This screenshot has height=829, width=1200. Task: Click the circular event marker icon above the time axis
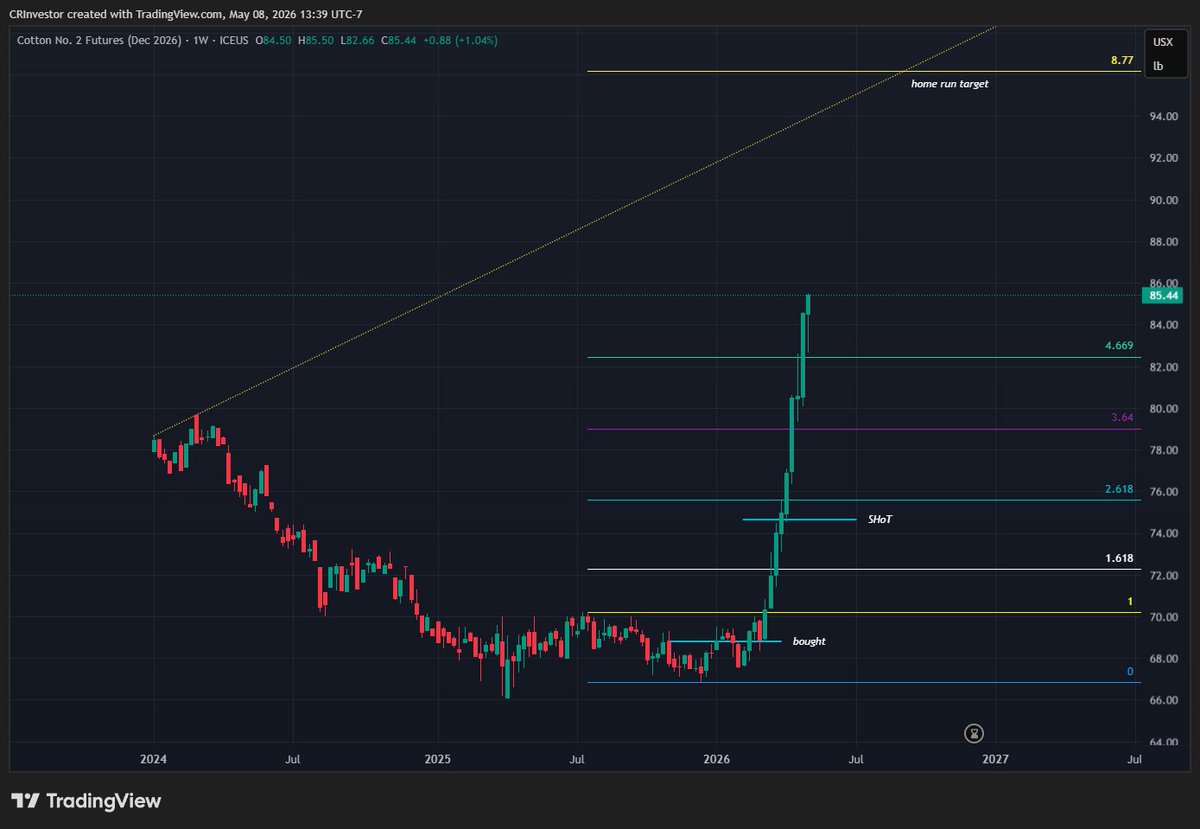[x=976, y=733]
